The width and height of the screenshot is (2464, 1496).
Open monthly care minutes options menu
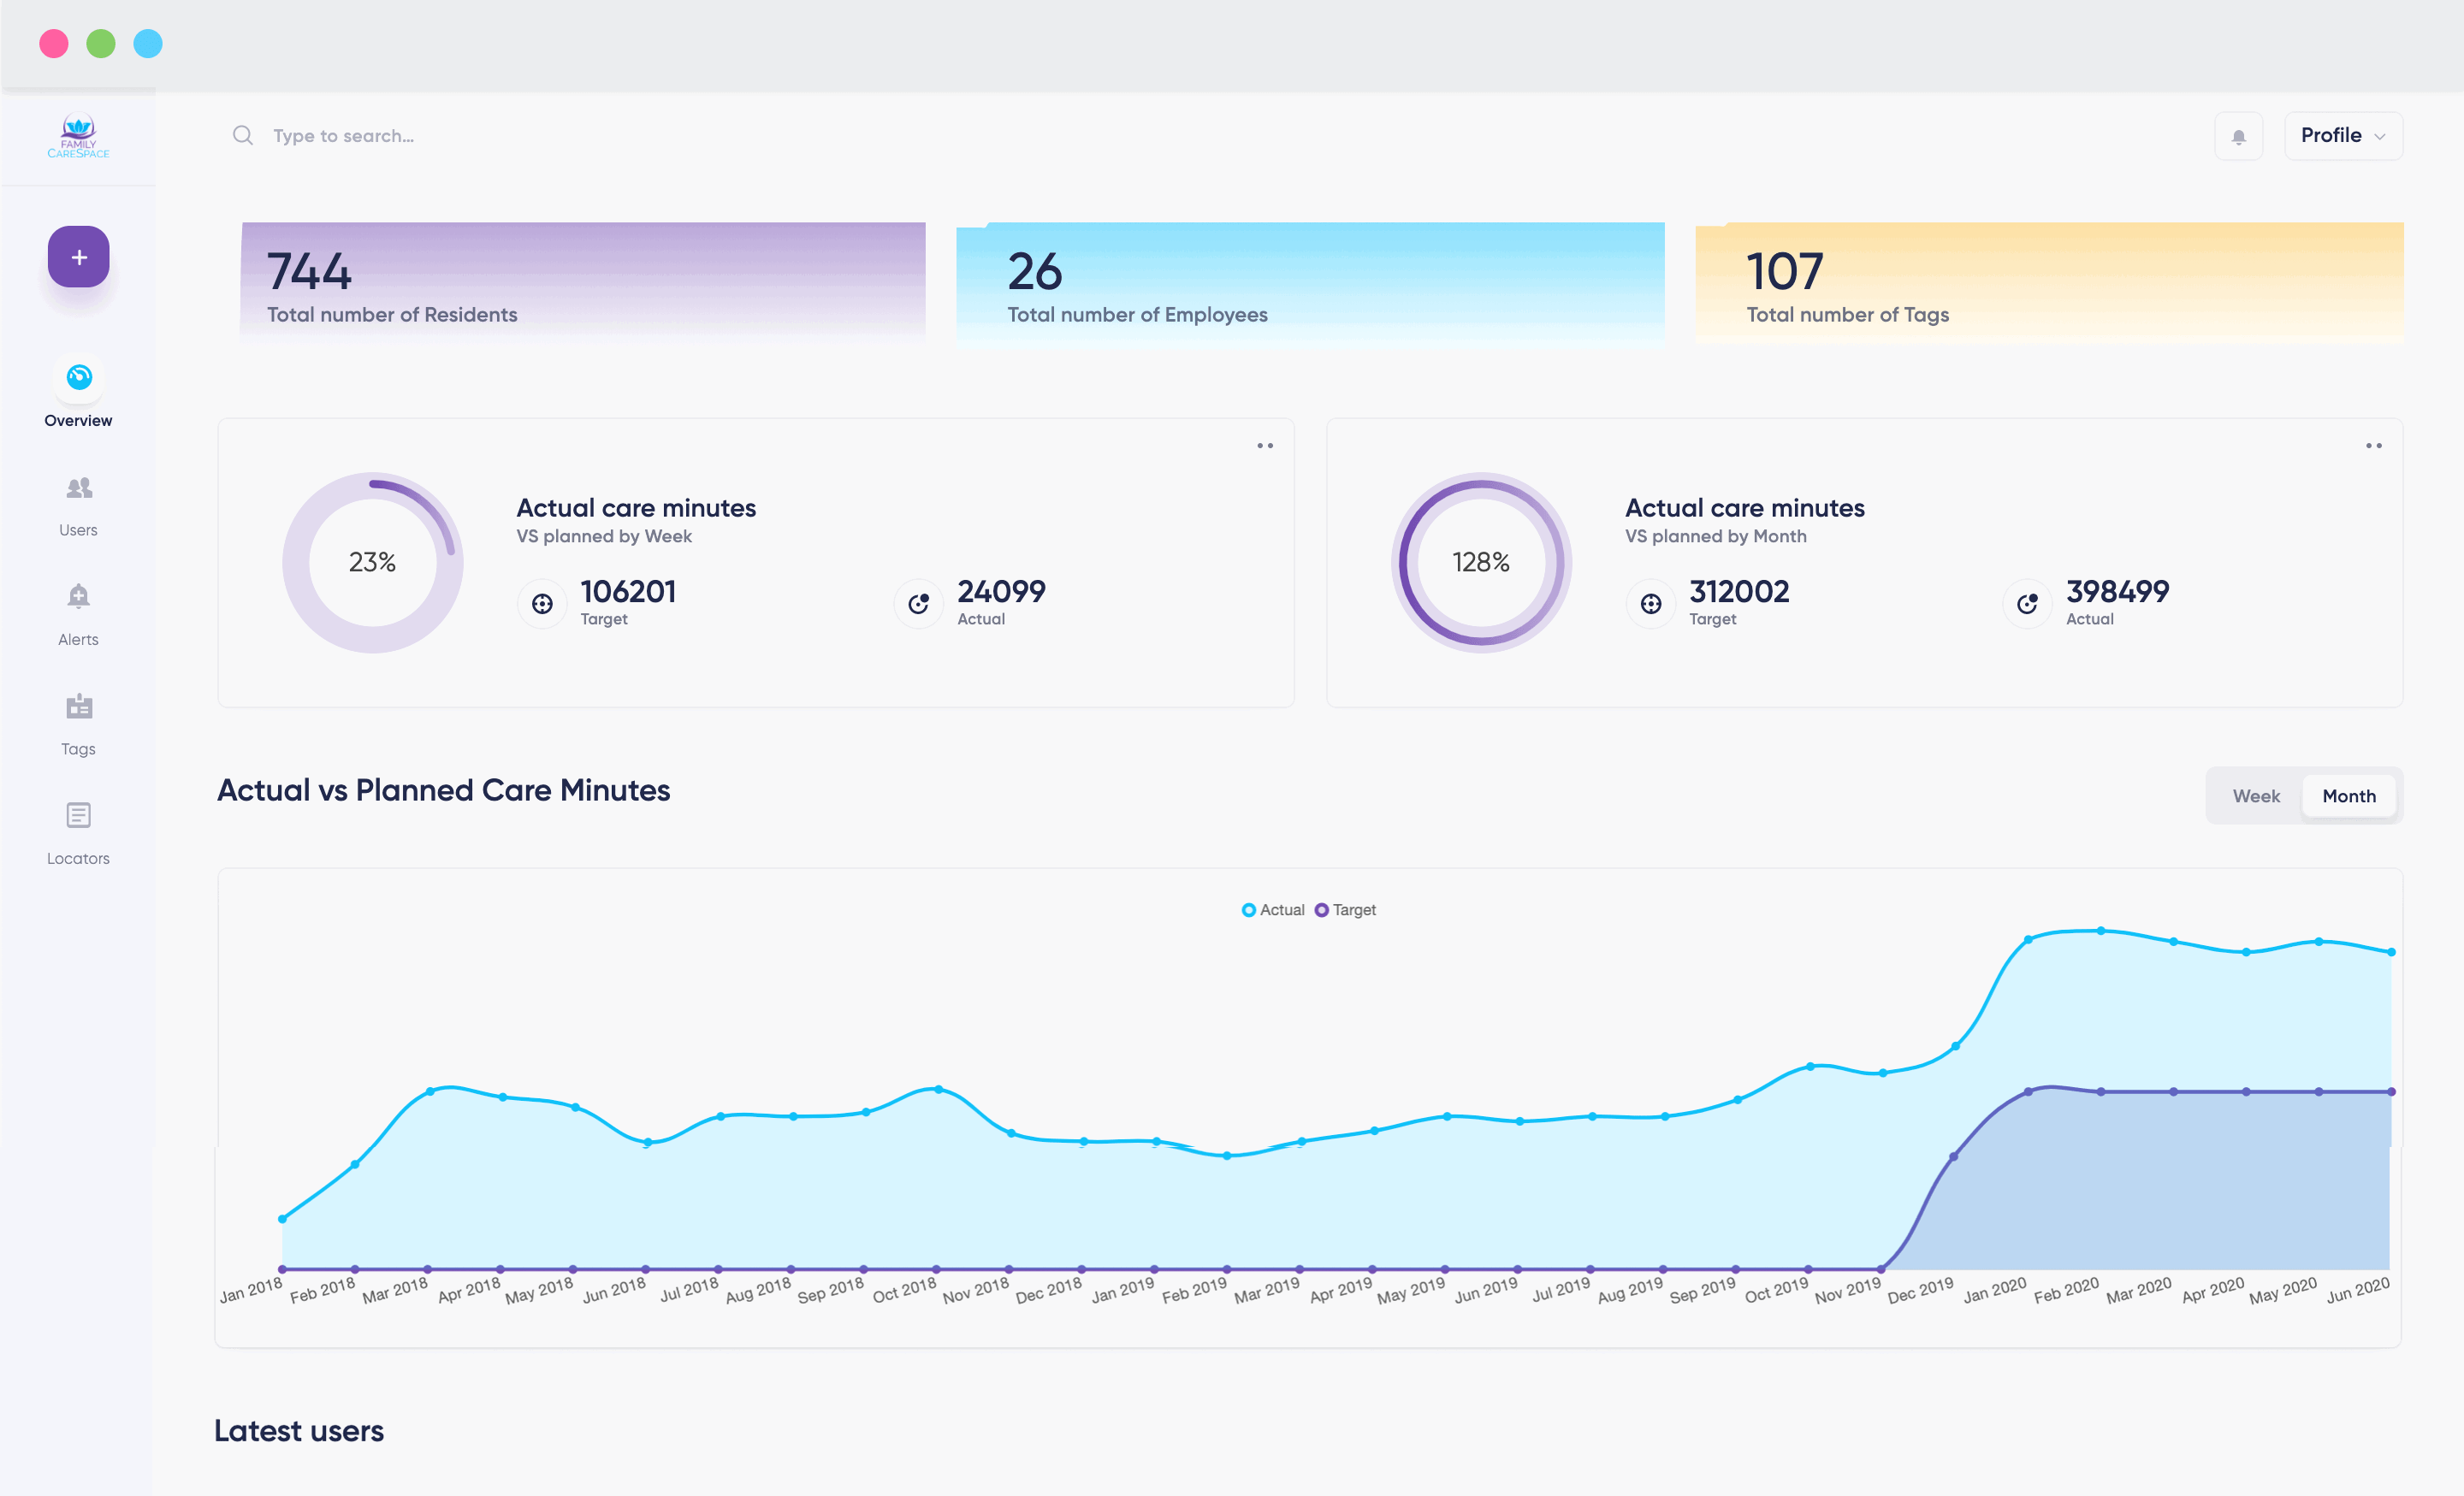click(2373, 446)
